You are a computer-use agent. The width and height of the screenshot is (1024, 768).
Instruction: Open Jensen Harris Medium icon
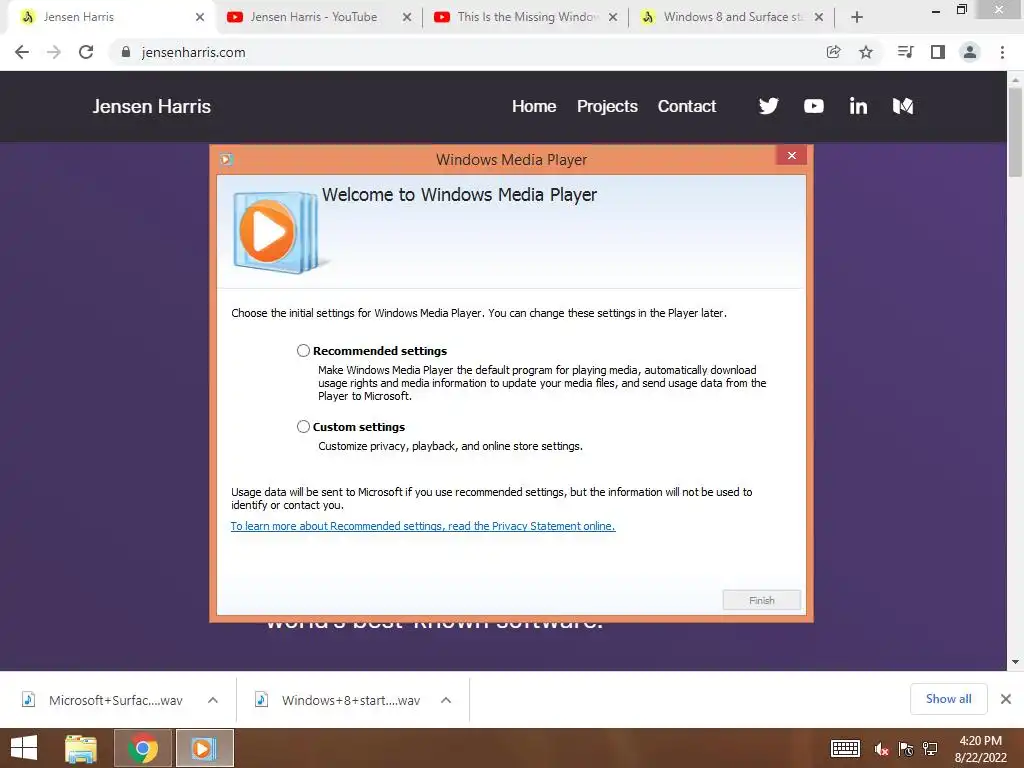(x=903, y=106)
